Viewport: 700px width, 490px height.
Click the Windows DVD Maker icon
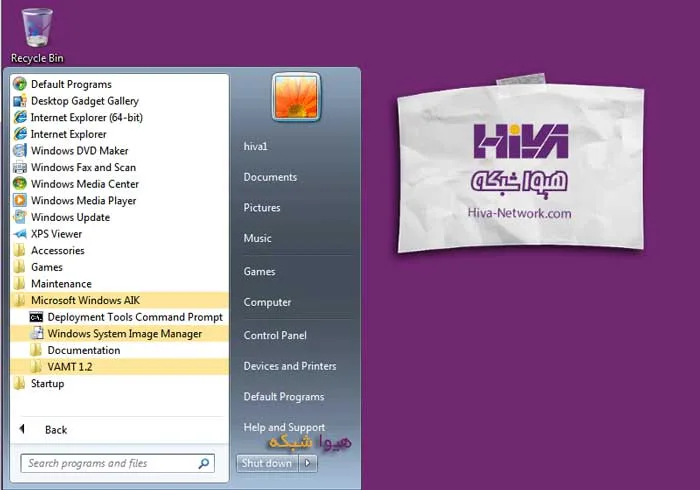pos(20,150)
